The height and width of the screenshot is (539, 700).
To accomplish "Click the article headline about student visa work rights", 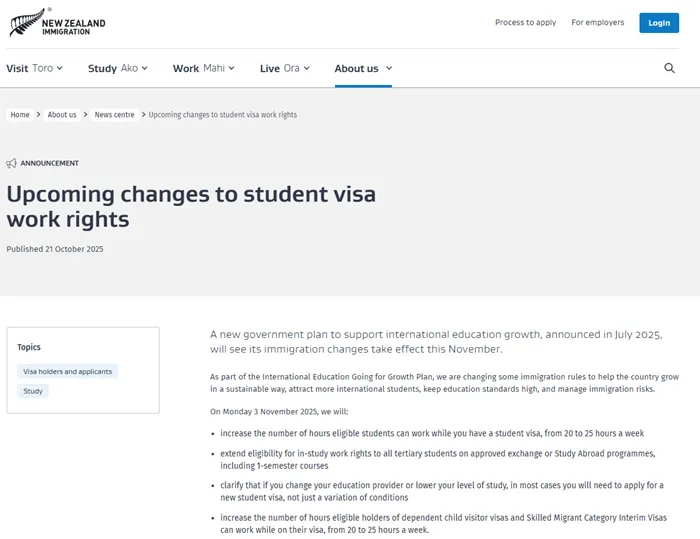I will 190,205.
